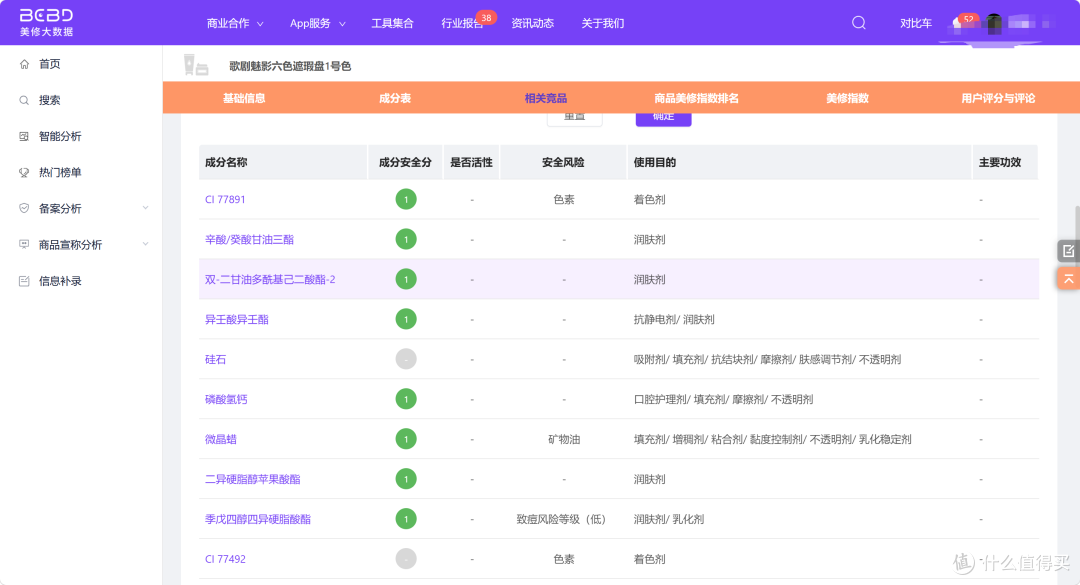Switch to the 基础信息 tab
This screenshot has width=1080, height=585.
coord(244,98)
